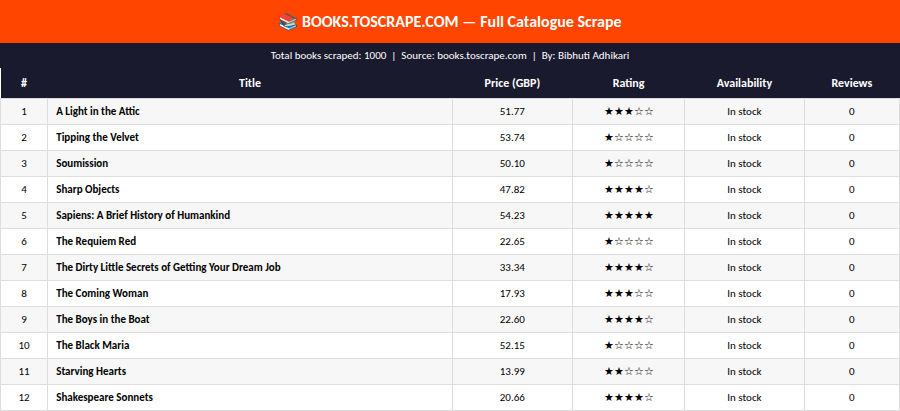The height and width of the screenshot is (411, 900).
Task: Click row number 7 cell
Action: pos(24,267)
